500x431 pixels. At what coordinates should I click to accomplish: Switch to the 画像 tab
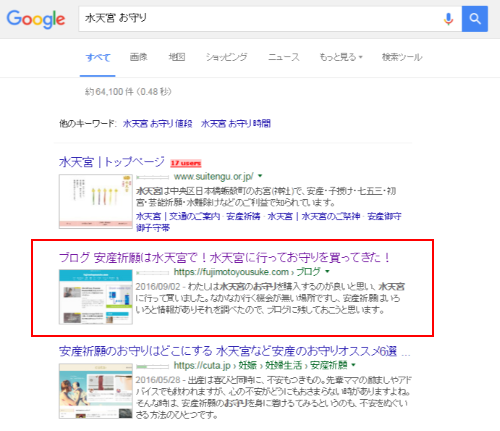(x=138, y=57)
